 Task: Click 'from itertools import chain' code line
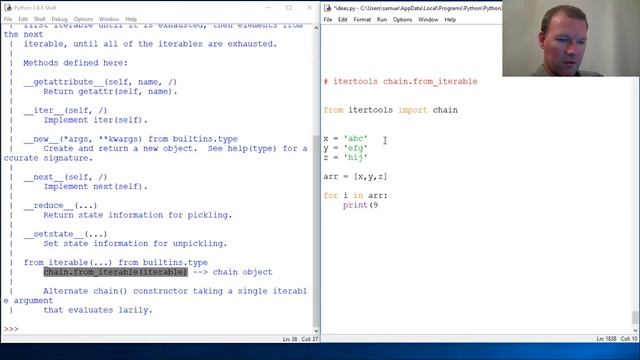[x=391, y=110]
